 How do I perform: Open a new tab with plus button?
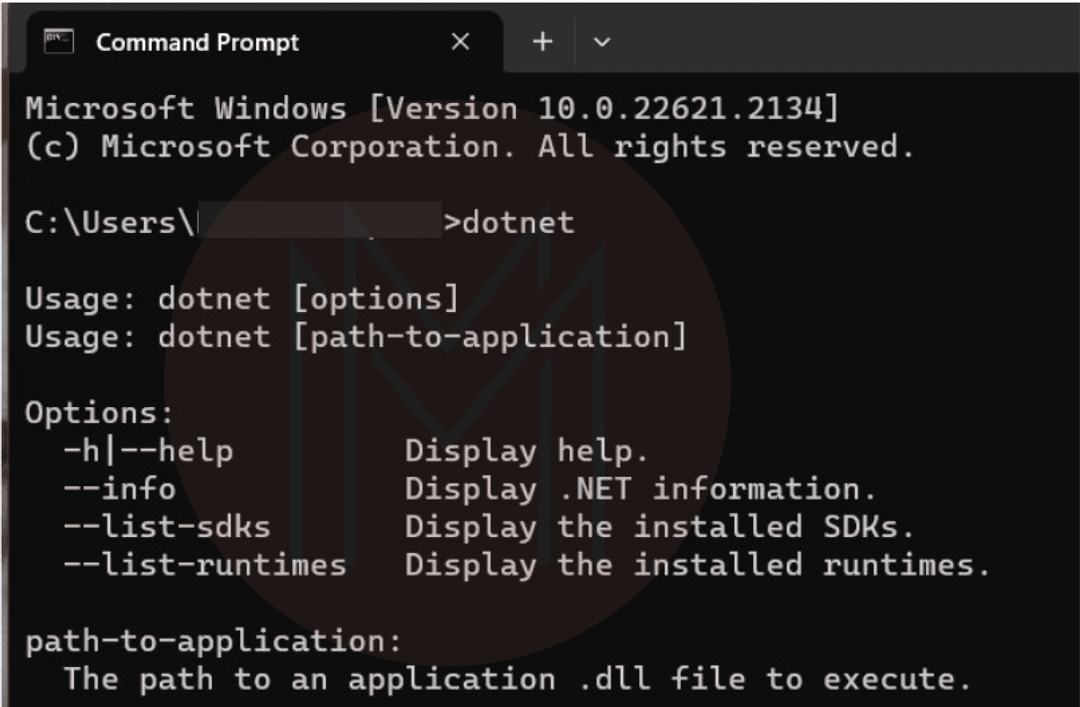tap(542, 42)
